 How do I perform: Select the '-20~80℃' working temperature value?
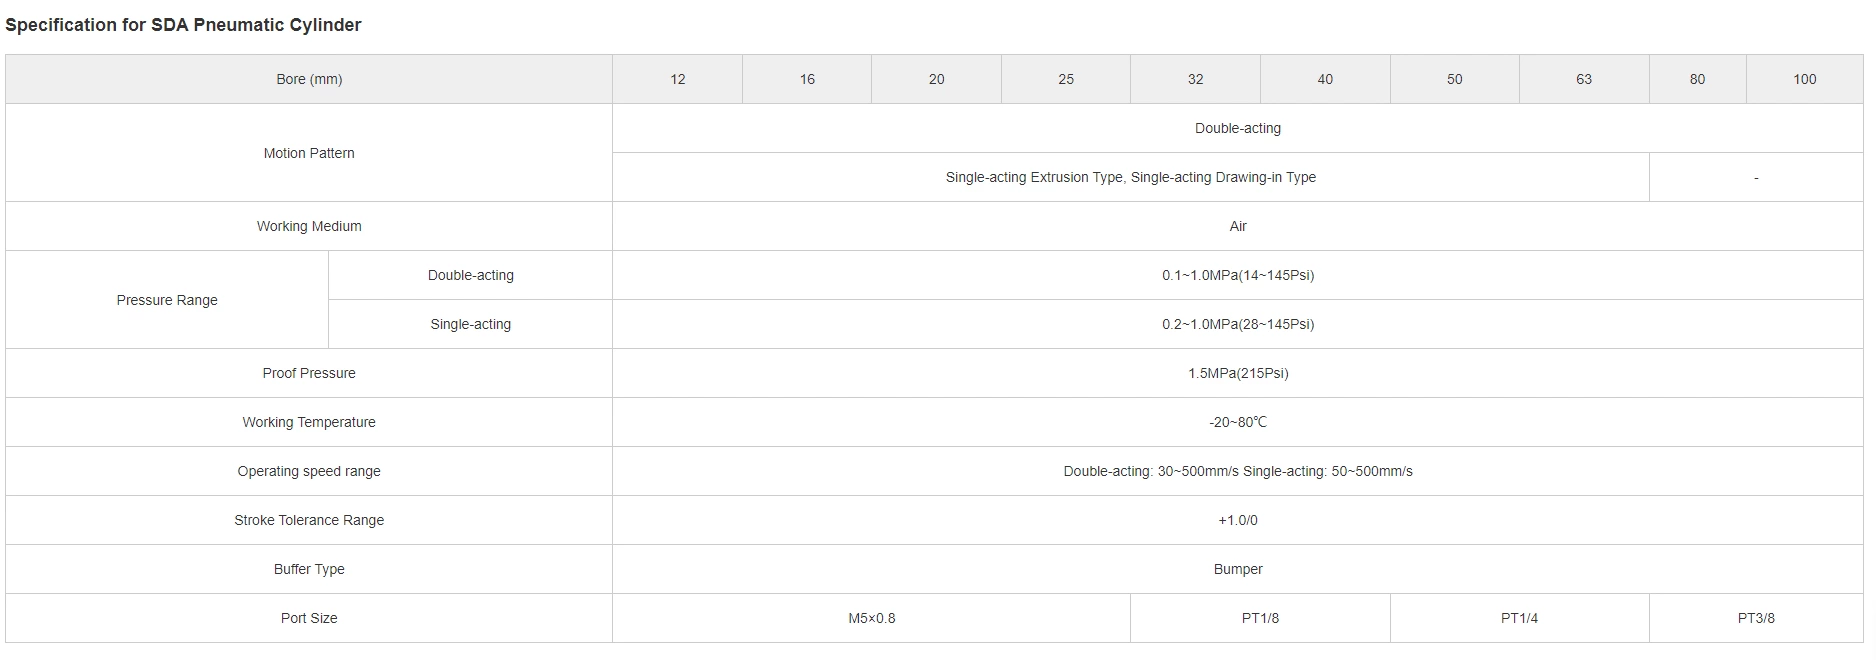tap(1237, 422)
